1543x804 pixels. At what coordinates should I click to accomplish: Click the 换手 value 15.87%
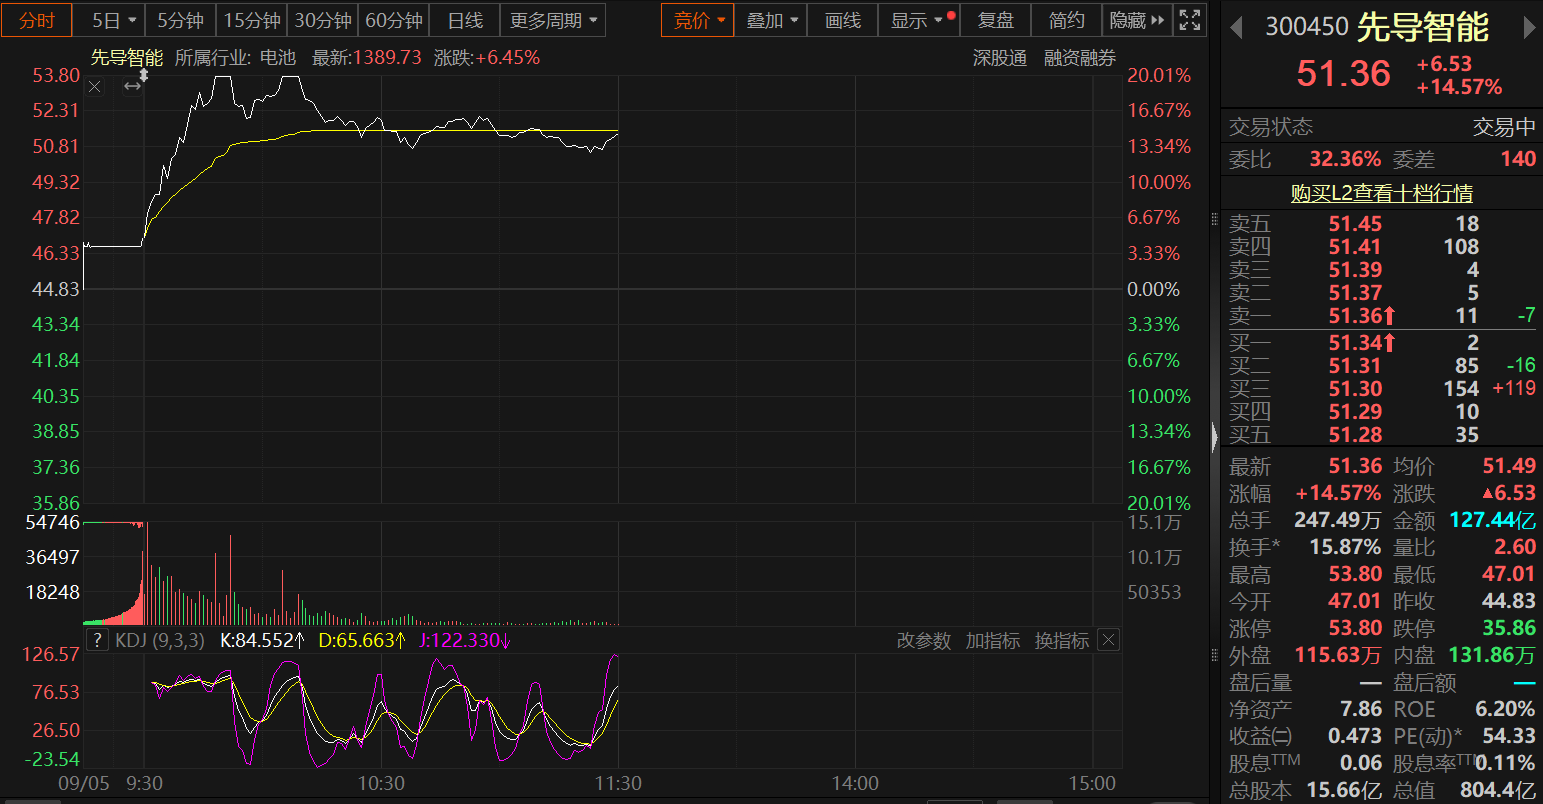click(x=1345, y=547)
